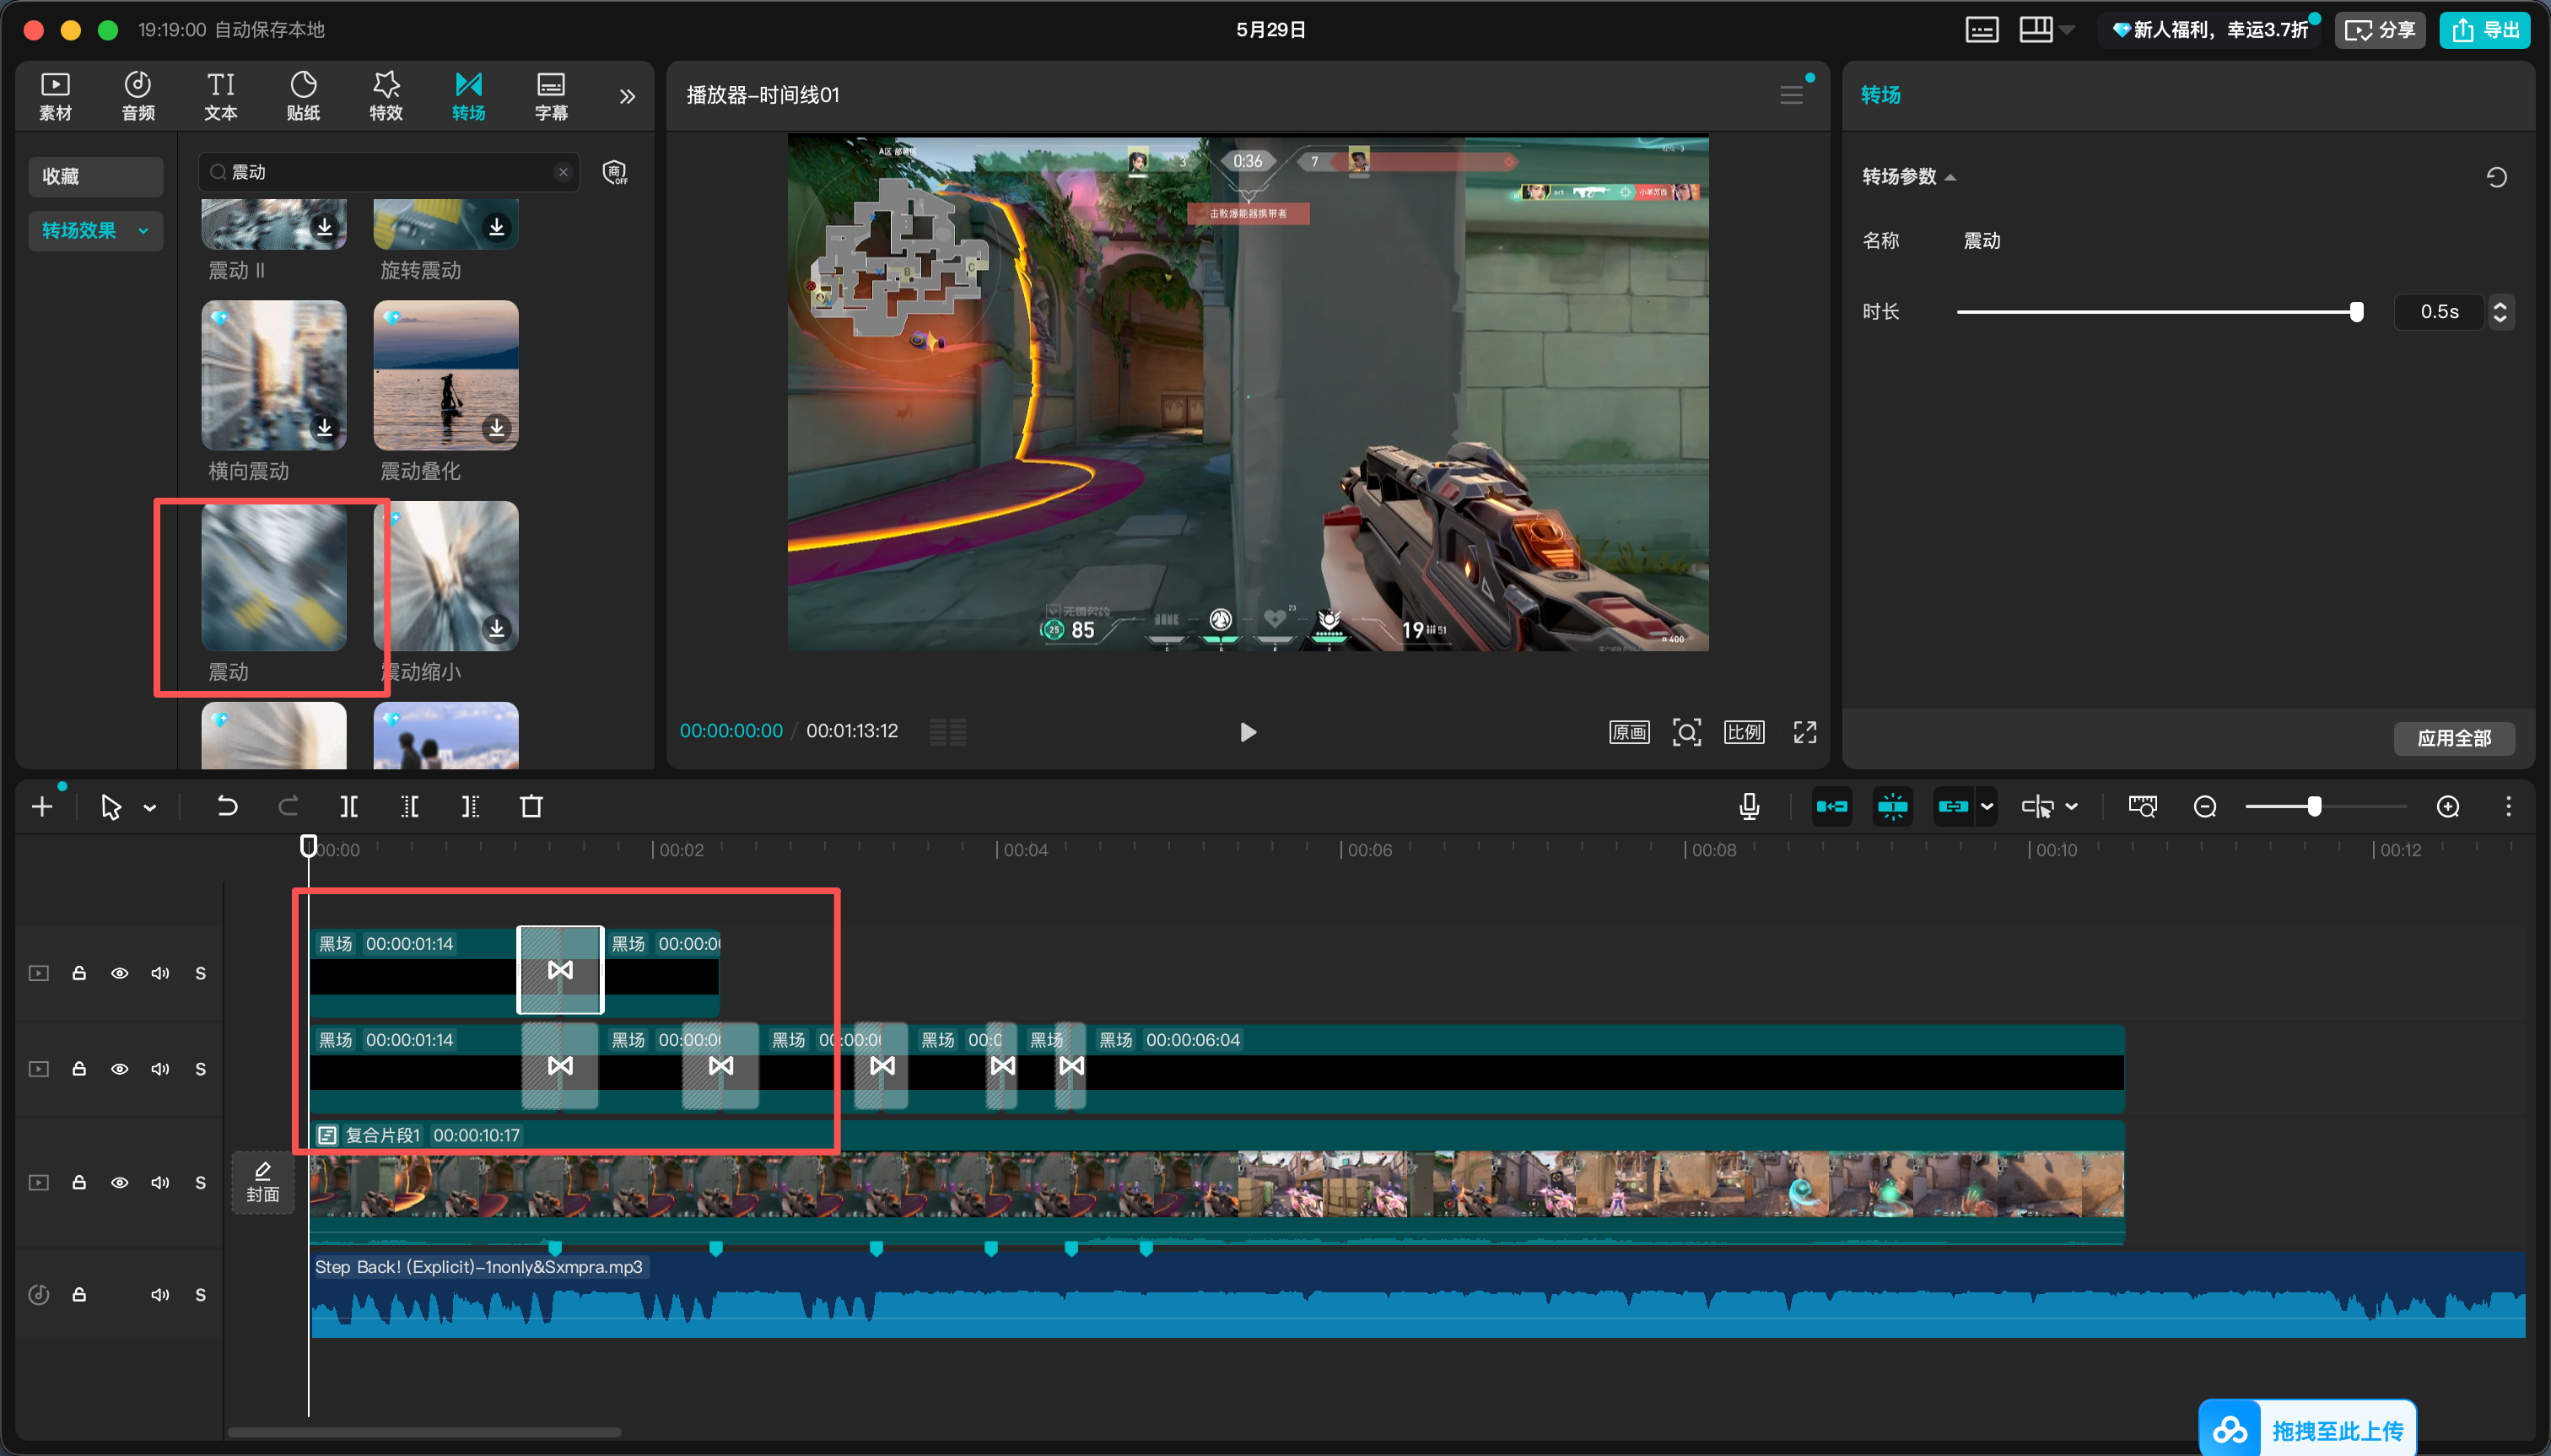2551x1456 pixels.
Task: Switch to the 字幕 tab
Action: click(551, 96)
